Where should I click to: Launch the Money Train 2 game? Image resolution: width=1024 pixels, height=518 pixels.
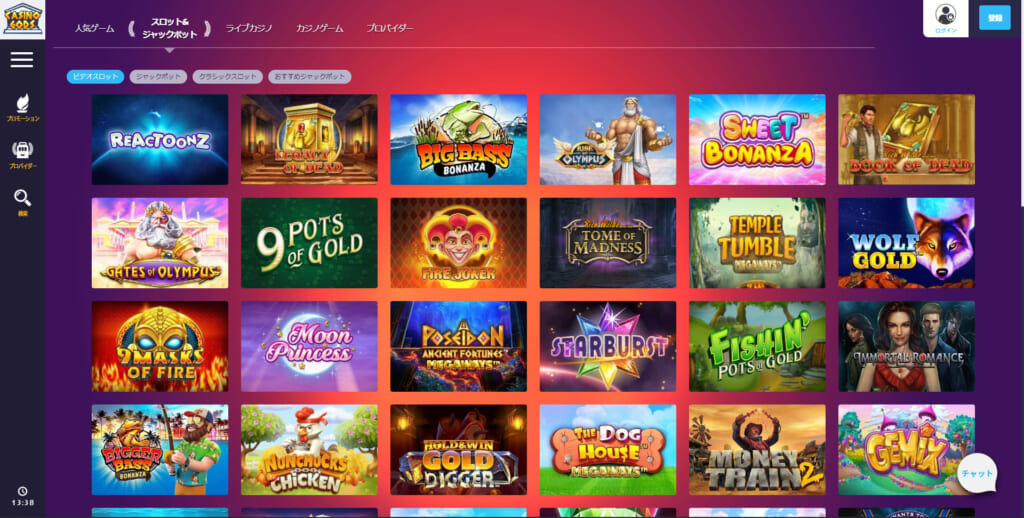pyautogui.click(x=757, y=449)
